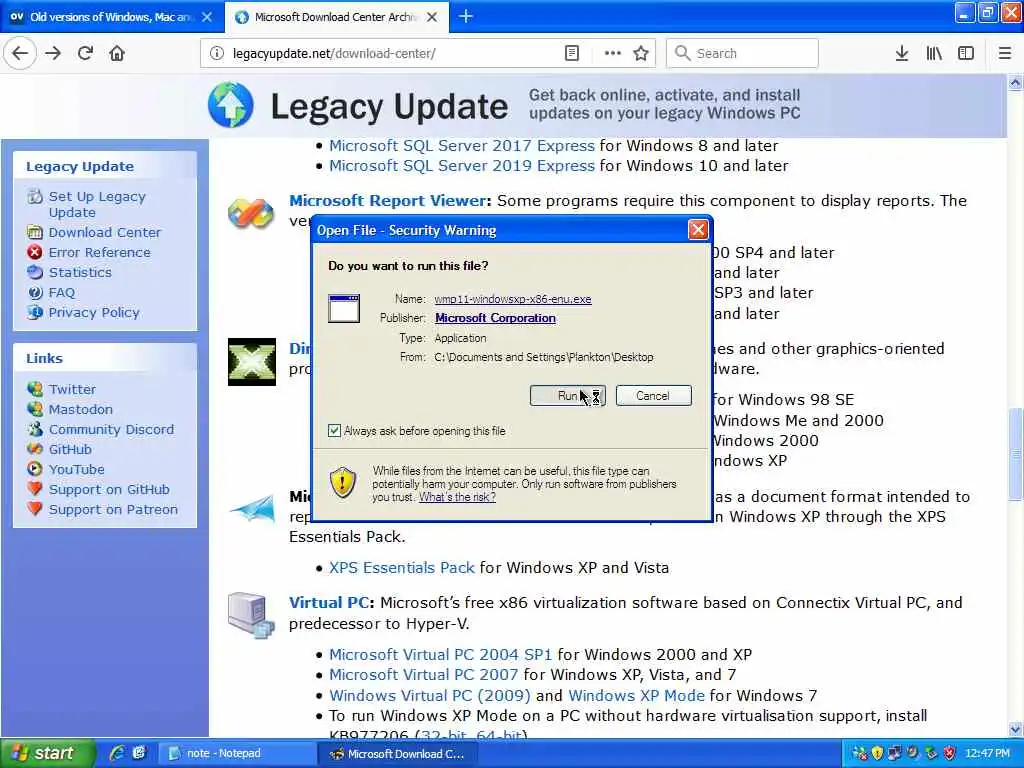The width and height of the screenshot is (1024, 768).
Task: Toggle reader view in address bar
Action: [x=571, y=53]
